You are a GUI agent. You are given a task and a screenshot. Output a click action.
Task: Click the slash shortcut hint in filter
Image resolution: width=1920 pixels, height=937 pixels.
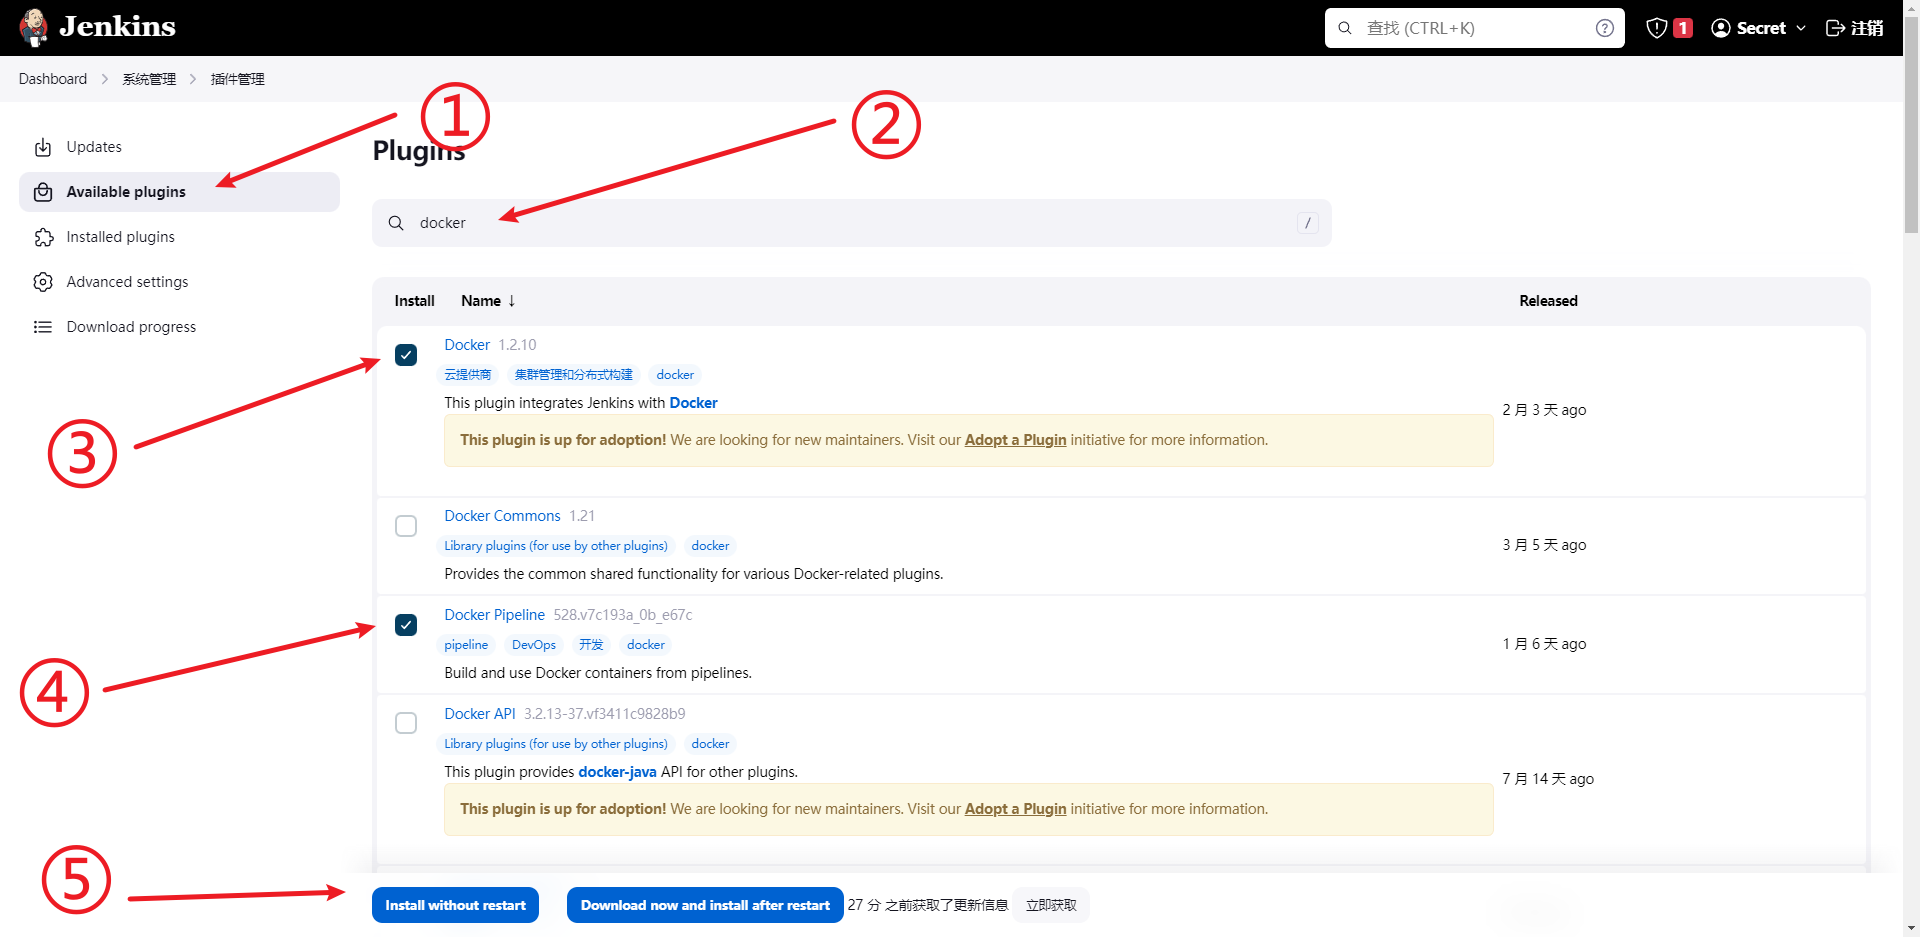pyautogui.click(x=1307, y=223)
